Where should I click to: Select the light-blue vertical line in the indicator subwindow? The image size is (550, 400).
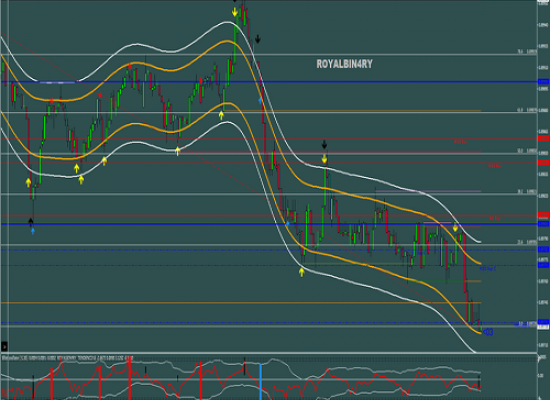[x=261, y=382]
